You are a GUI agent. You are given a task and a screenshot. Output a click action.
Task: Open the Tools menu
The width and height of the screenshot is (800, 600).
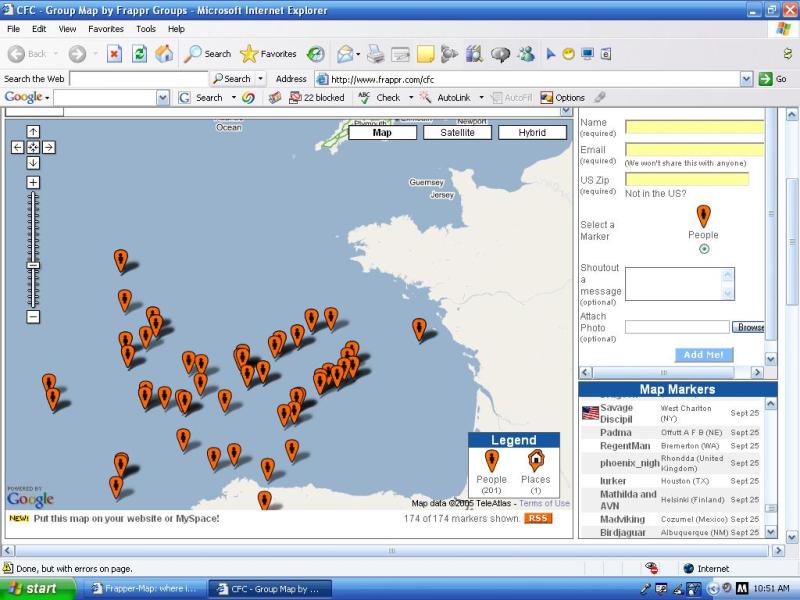145,29
